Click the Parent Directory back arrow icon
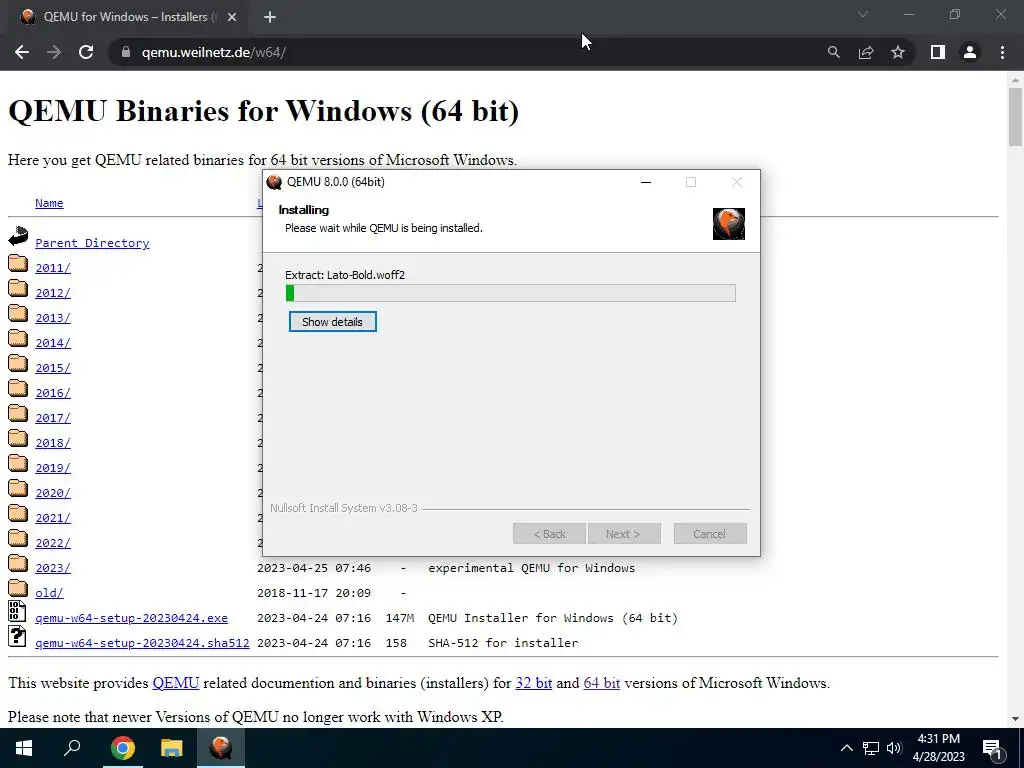 point(18,236)
